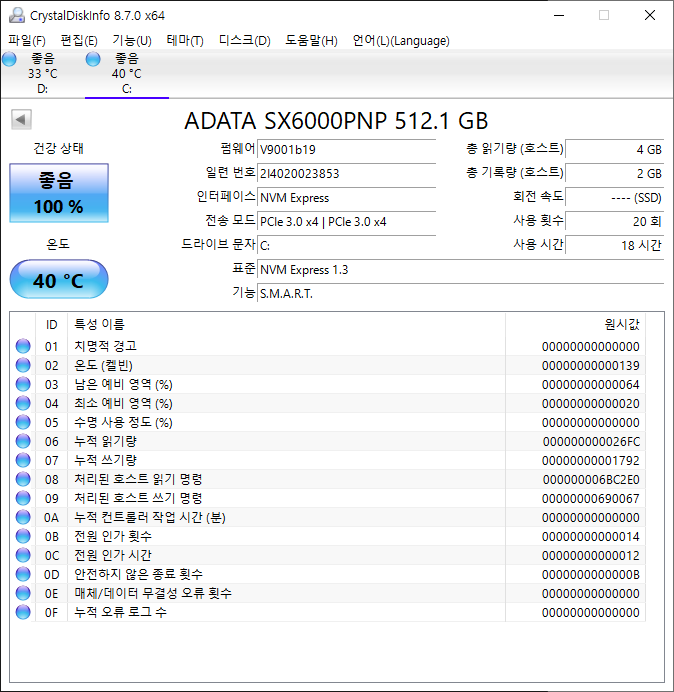Open the 디스크(D) menu
Viewport: 674px width, 692px height.
pyautogui.click(x=245, y=41)
